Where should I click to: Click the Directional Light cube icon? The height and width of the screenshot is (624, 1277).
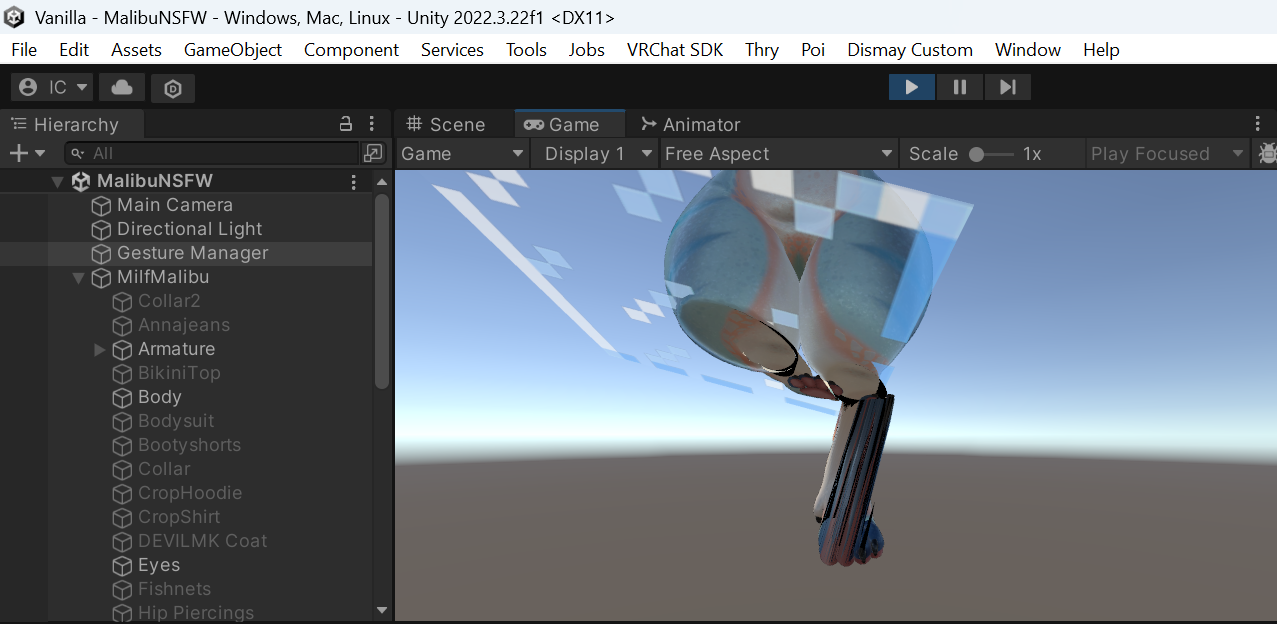(101, 229)
